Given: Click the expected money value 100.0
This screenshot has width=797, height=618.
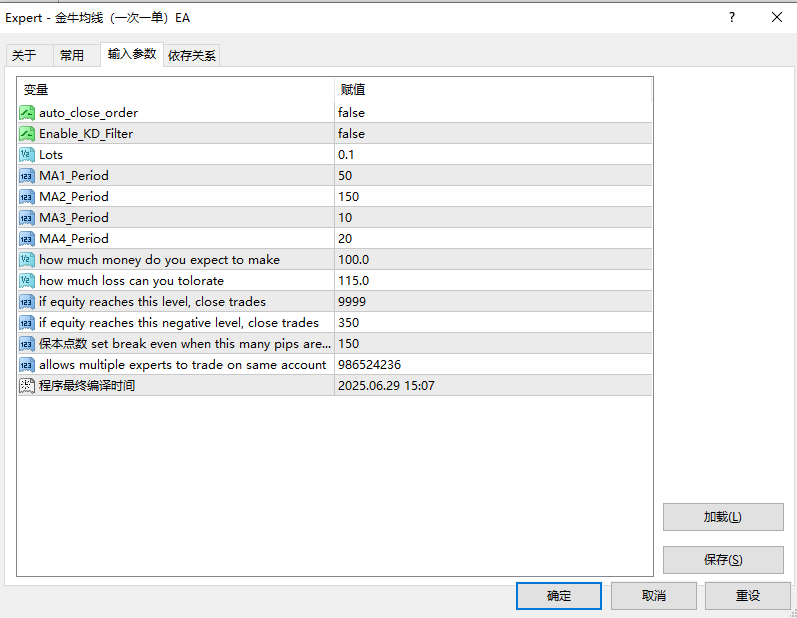Looking at the screenshot, I should point(354,260).
